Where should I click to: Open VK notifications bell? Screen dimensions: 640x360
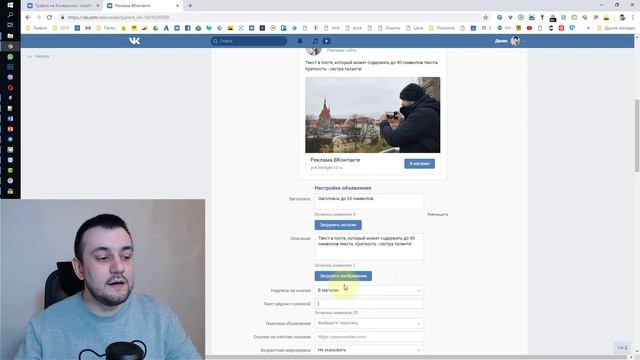300,41
